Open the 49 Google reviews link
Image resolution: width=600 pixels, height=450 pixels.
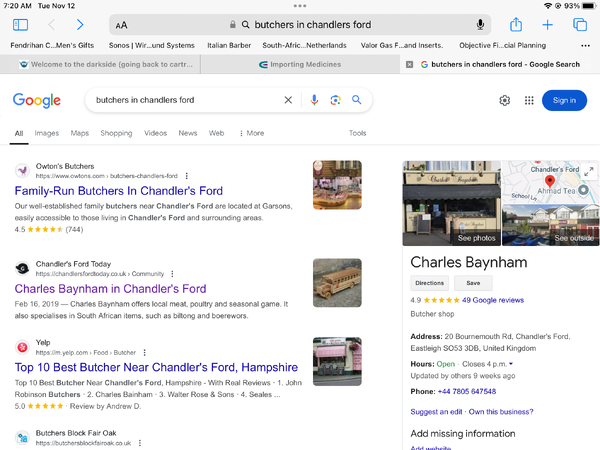pos(492,300)
